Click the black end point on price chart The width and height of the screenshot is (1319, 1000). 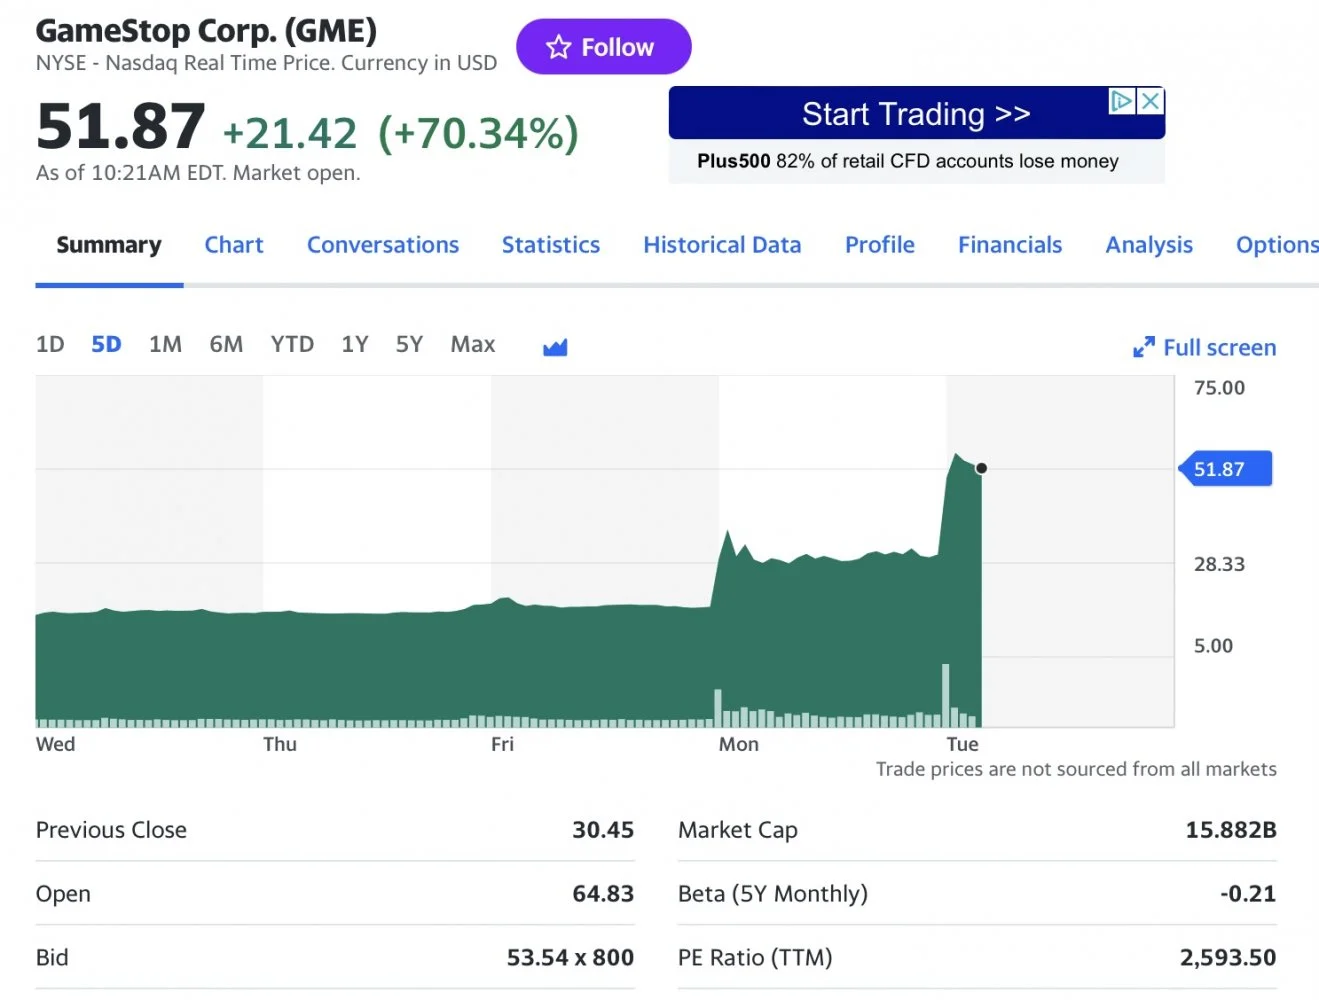click(981, 468)
